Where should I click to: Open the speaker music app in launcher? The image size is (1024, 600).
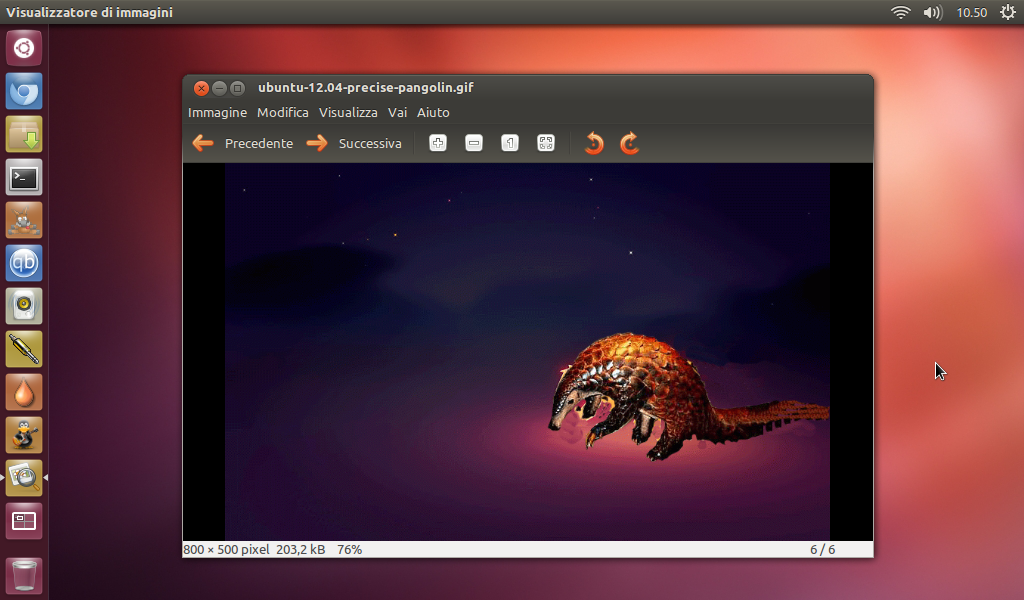[24, 306]
